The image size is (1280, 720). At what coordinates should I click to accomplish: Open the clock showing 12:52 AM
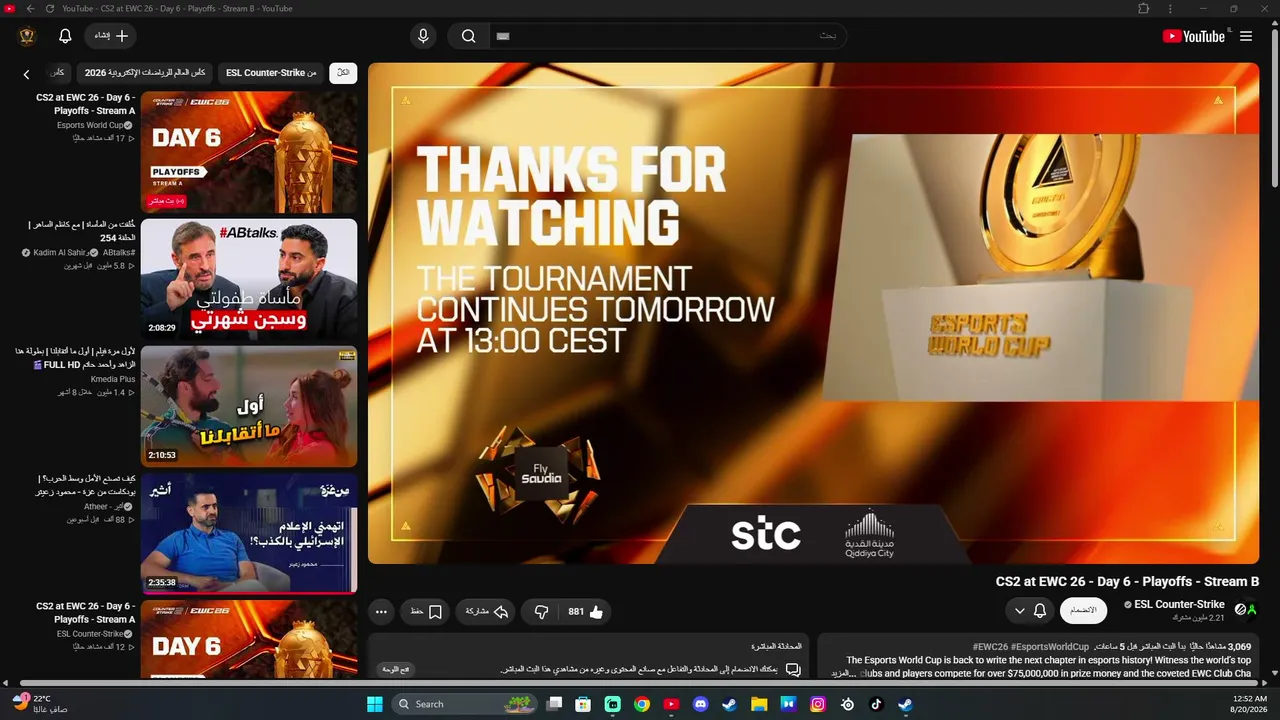pyautogui.click(x=1248, y=704)
